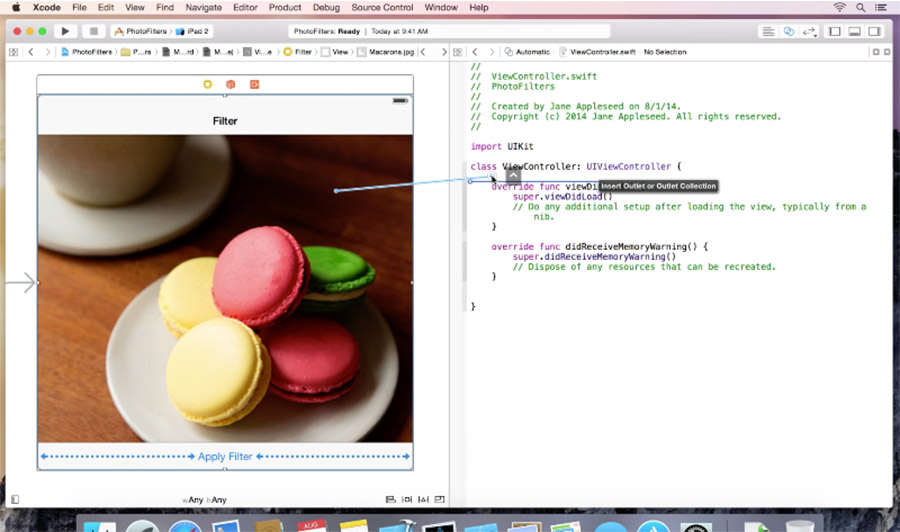The image size is (900, 532).
Task: Toggle the Debug area visibility
Action: point(855,32)
